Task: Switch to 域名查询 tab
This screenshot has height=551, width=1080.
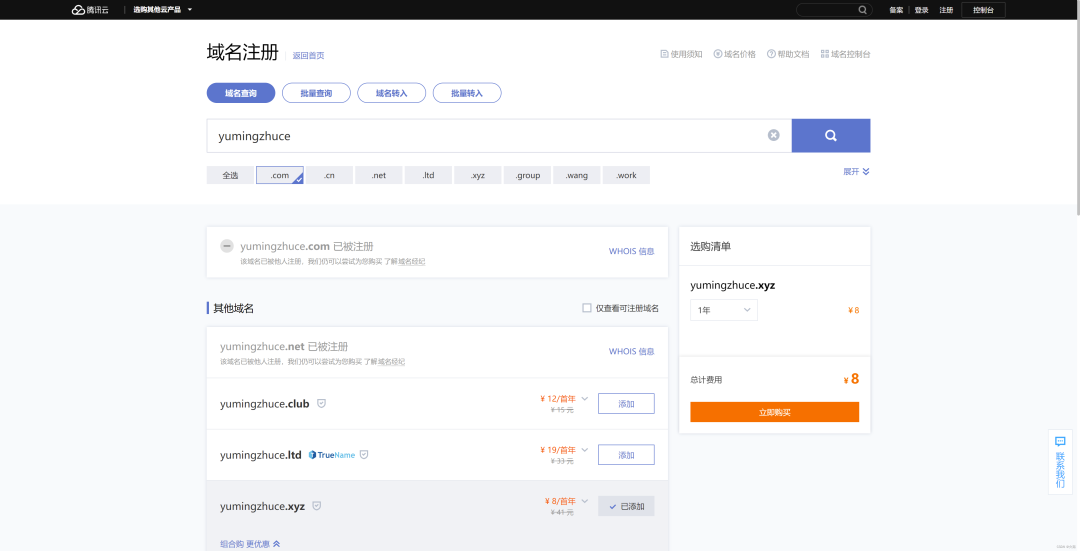Action: (x=241, y=93)
